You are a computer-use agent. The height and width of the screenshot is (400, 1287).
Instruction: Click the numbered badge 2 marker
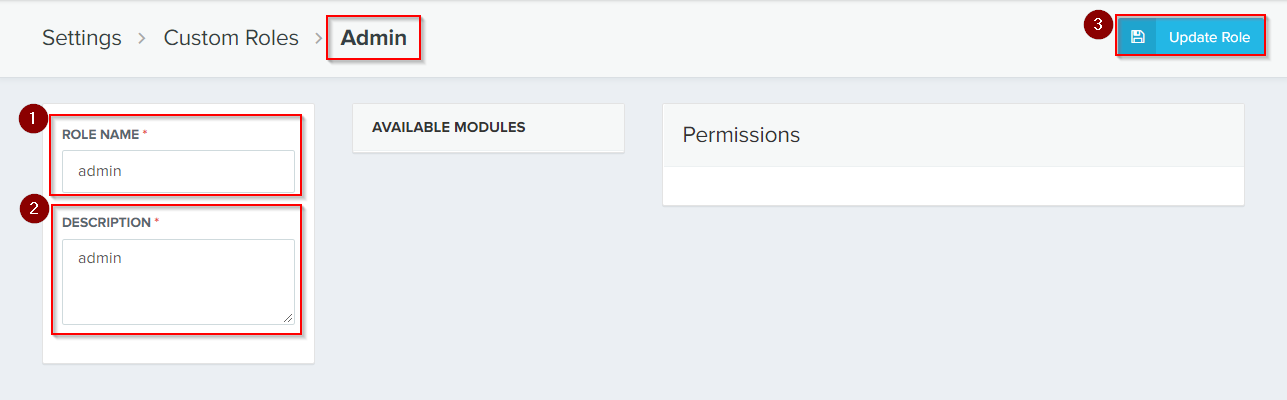click(x=33, y=209)
